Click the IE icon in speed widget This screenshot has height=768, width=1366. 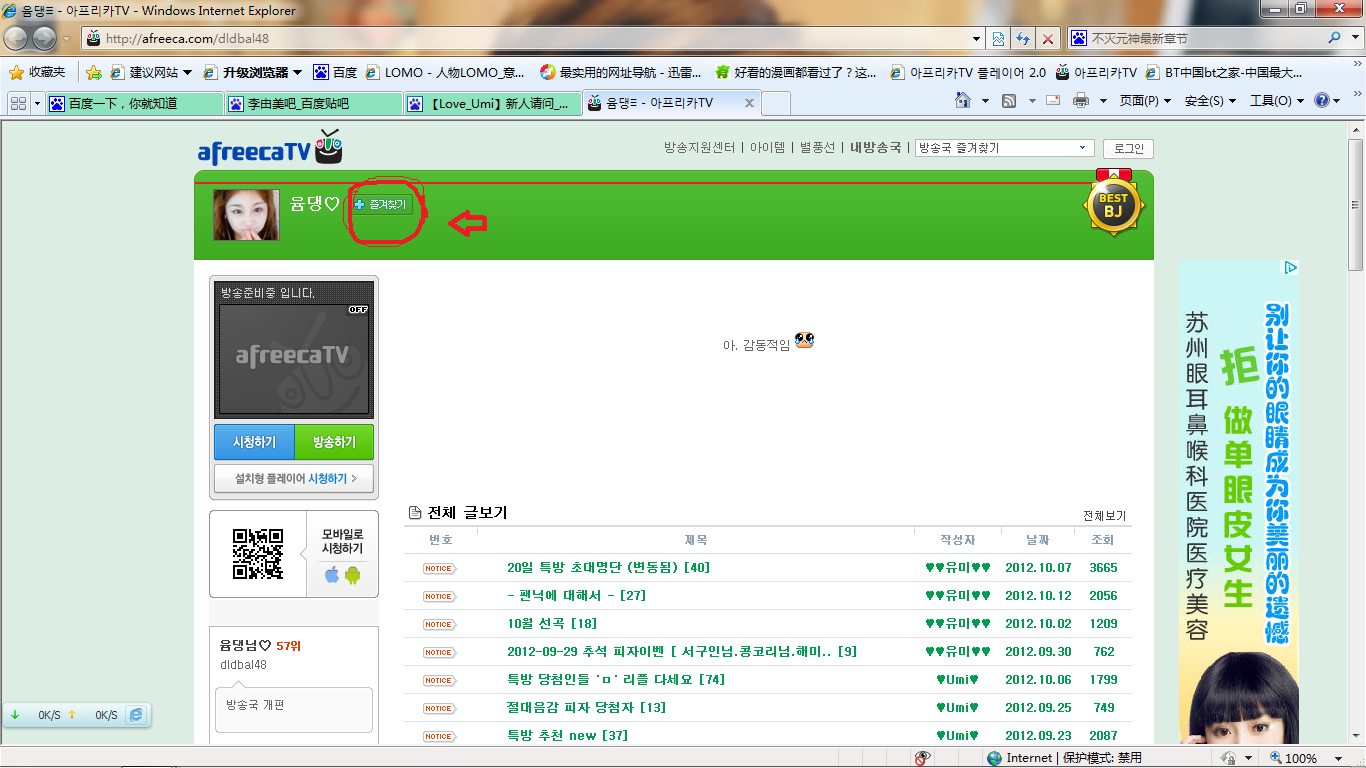[x=136, y=715]
